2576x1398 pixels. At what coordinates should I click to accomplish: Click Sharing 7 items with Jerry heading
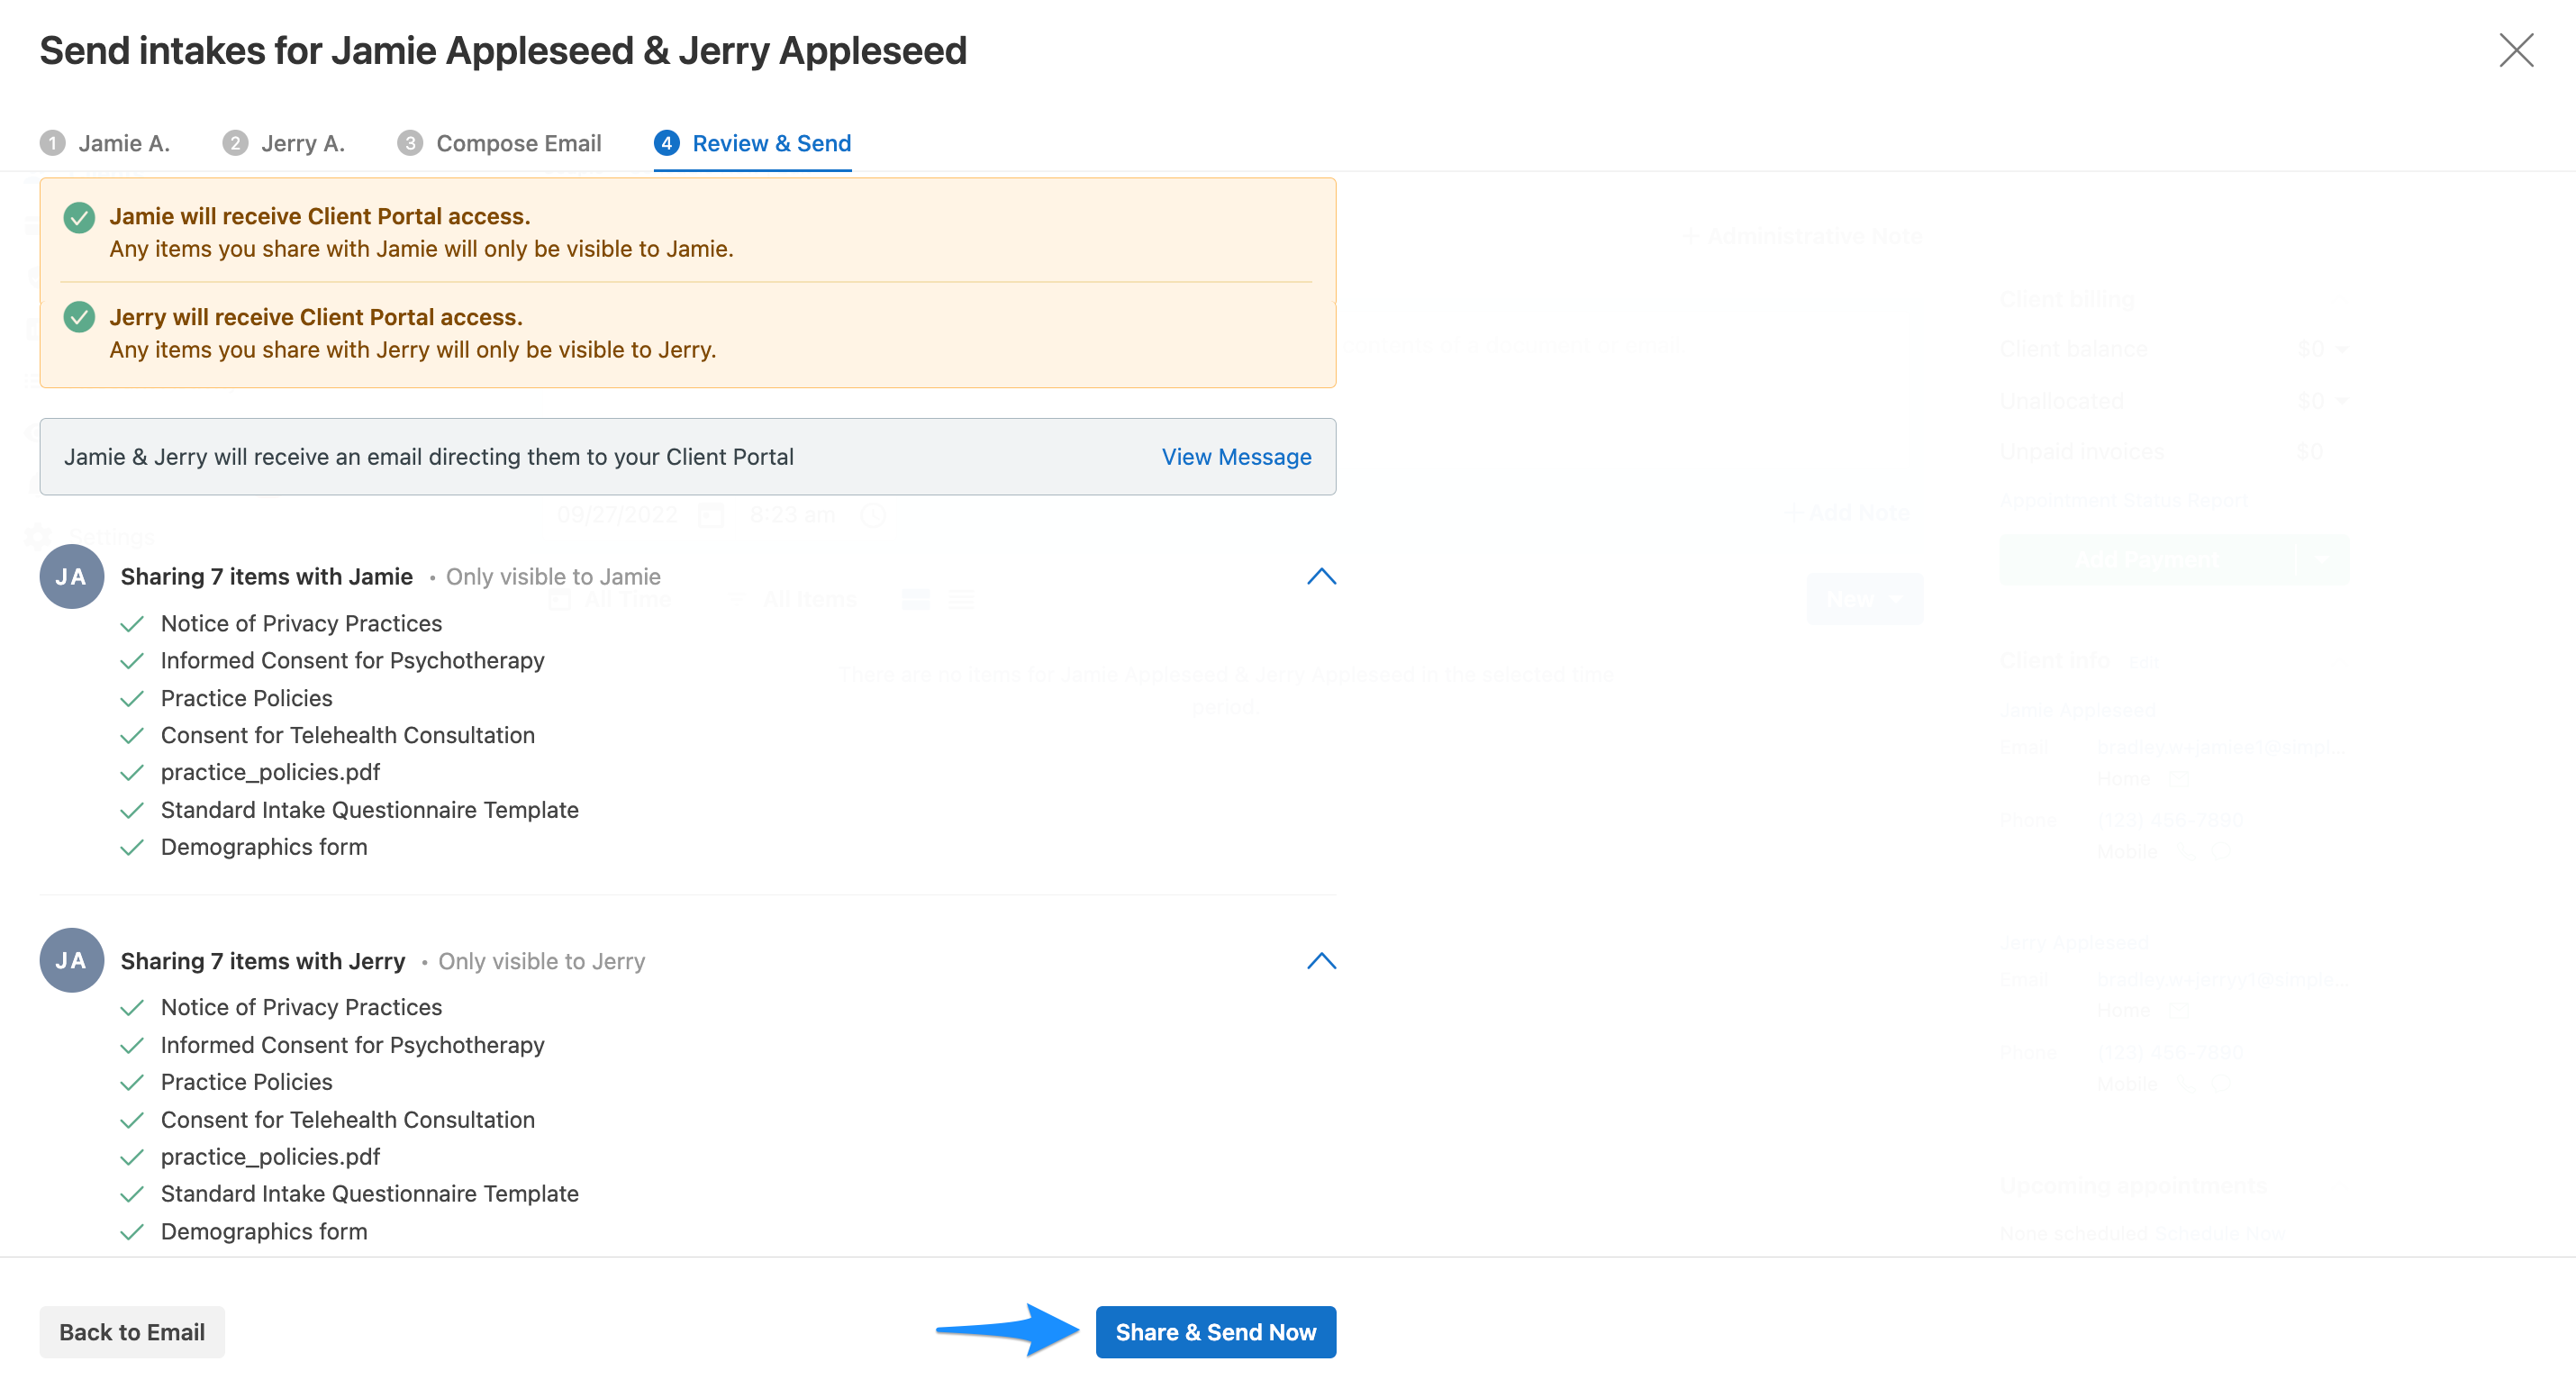point(262,961)
